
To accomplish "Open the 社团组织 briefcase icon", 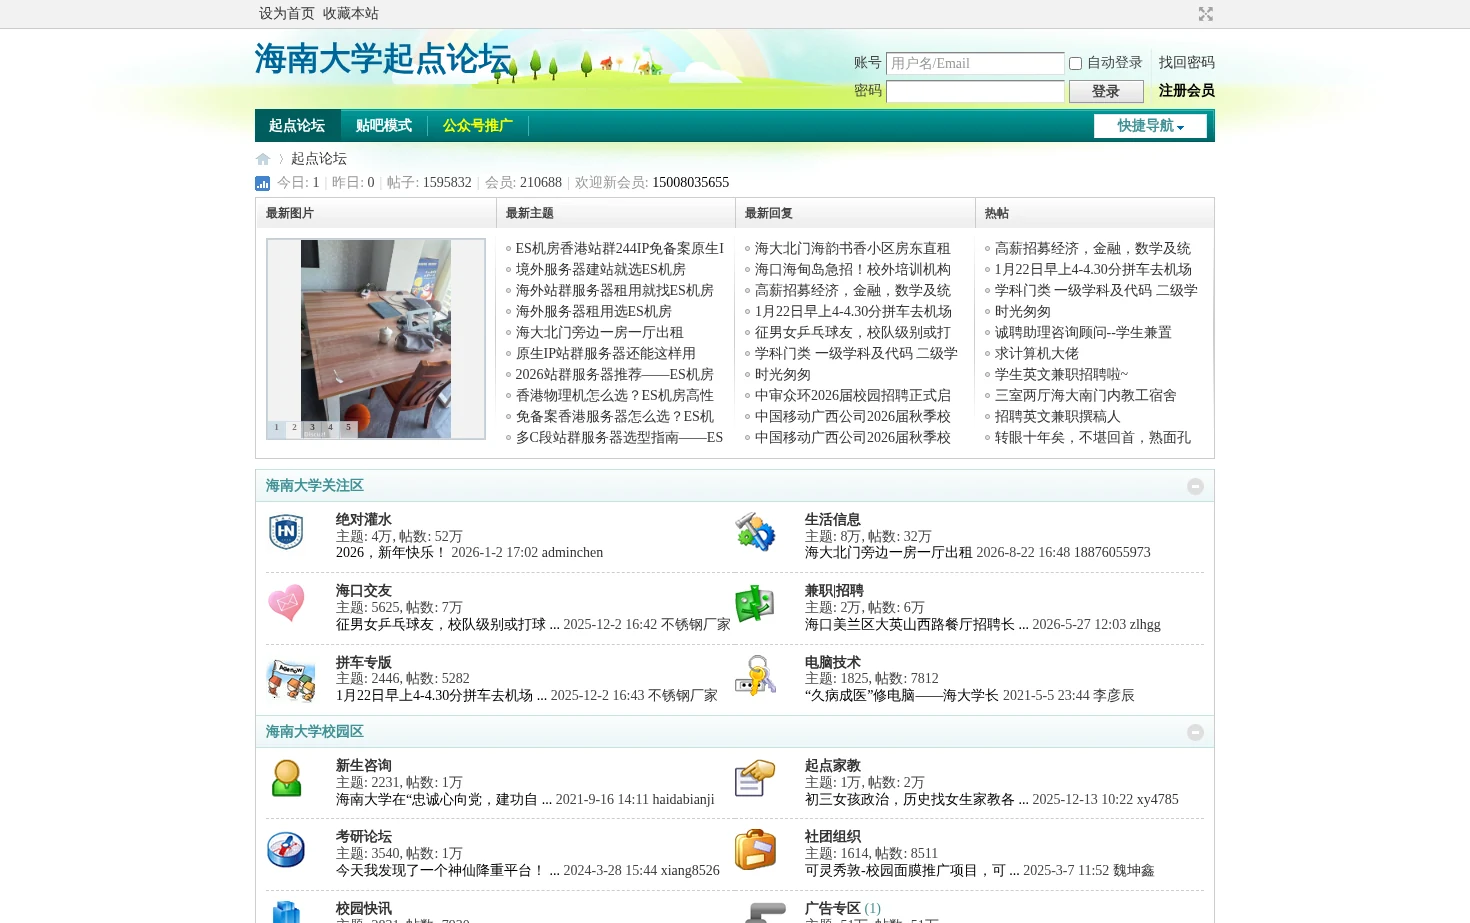I will tap(755, 849).
